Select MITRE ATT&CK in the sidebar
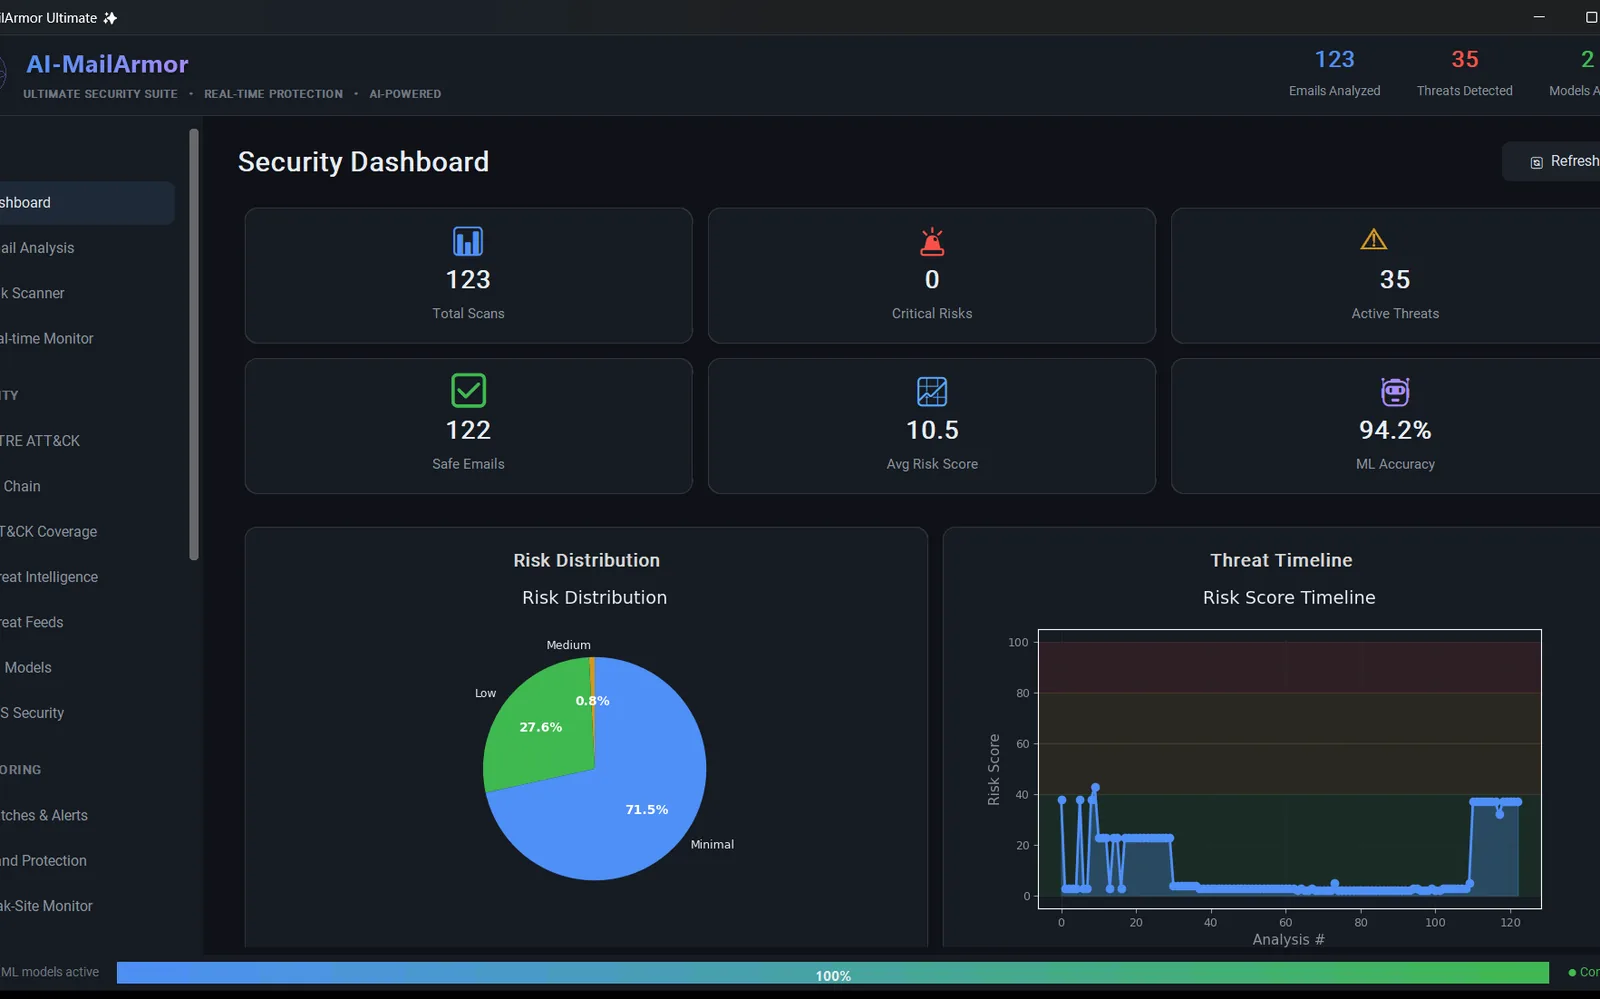This screenshot has width=1600, height=999. [87, 441]
